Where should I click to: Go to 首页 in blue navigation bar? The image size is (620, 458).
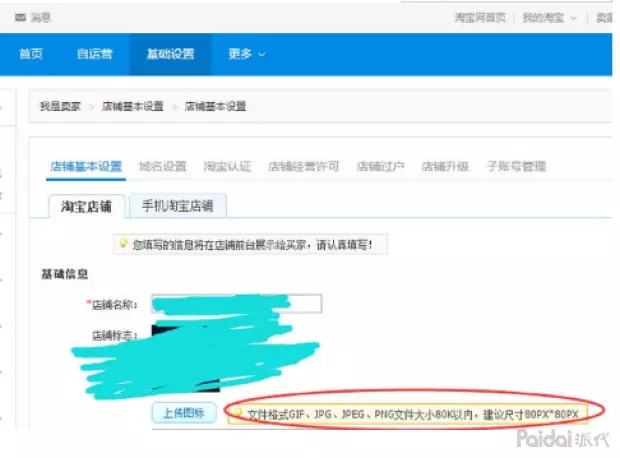tap(31, 54)
